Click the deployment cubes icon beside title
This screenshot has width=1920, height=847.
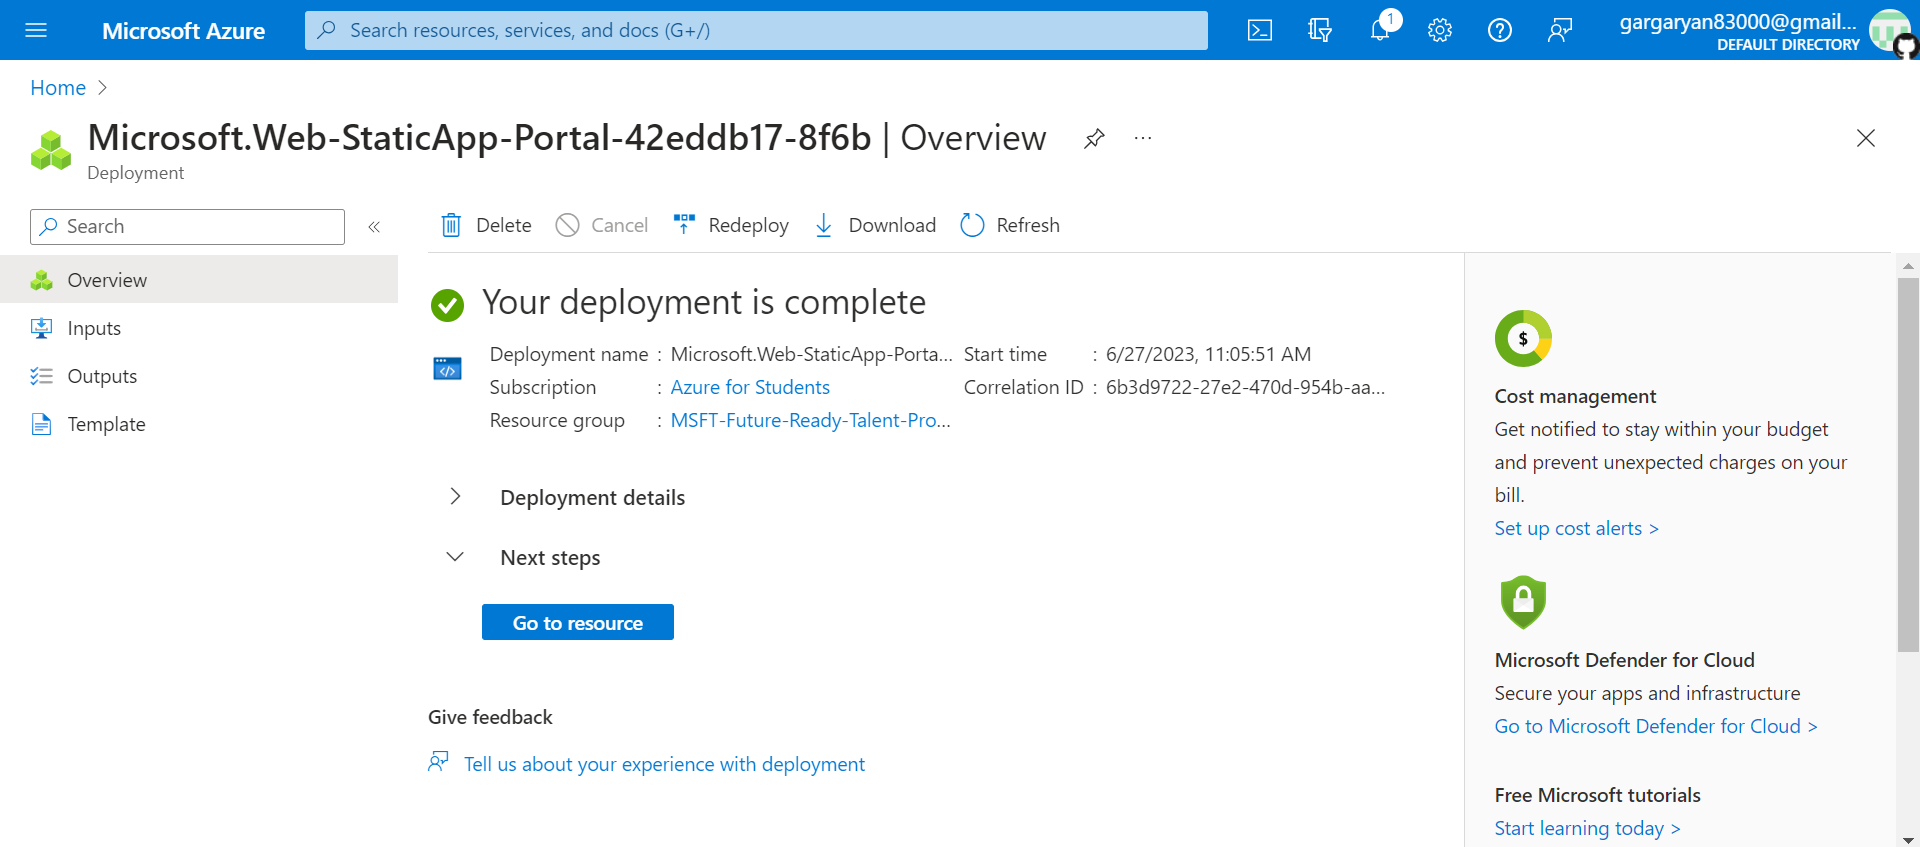(x=51, y=150)
